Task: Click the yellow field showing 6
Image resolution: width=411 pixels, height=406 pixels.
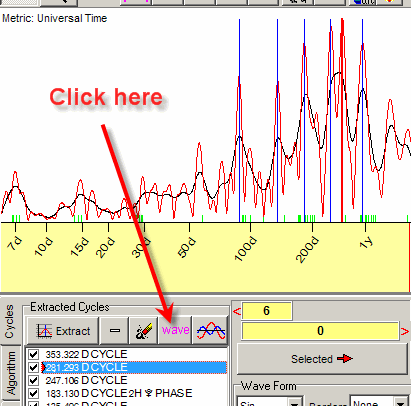Action: click(x=267, y=311)
